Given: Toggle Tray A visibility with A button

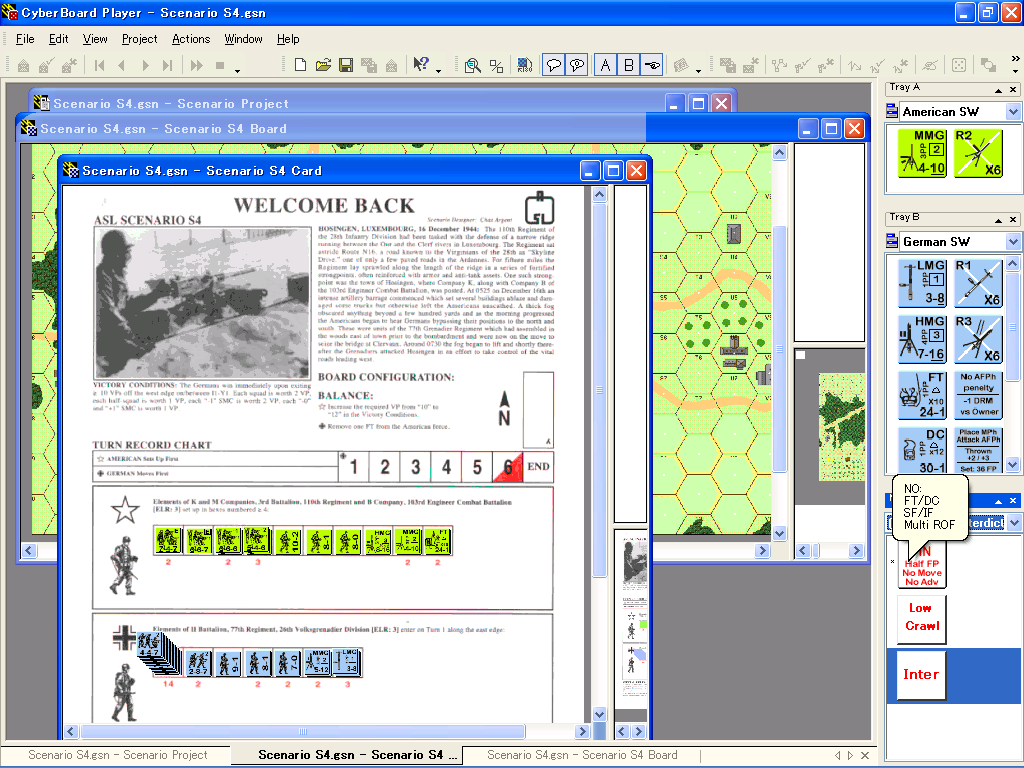Looking at the screenshot, I should 605,65.
